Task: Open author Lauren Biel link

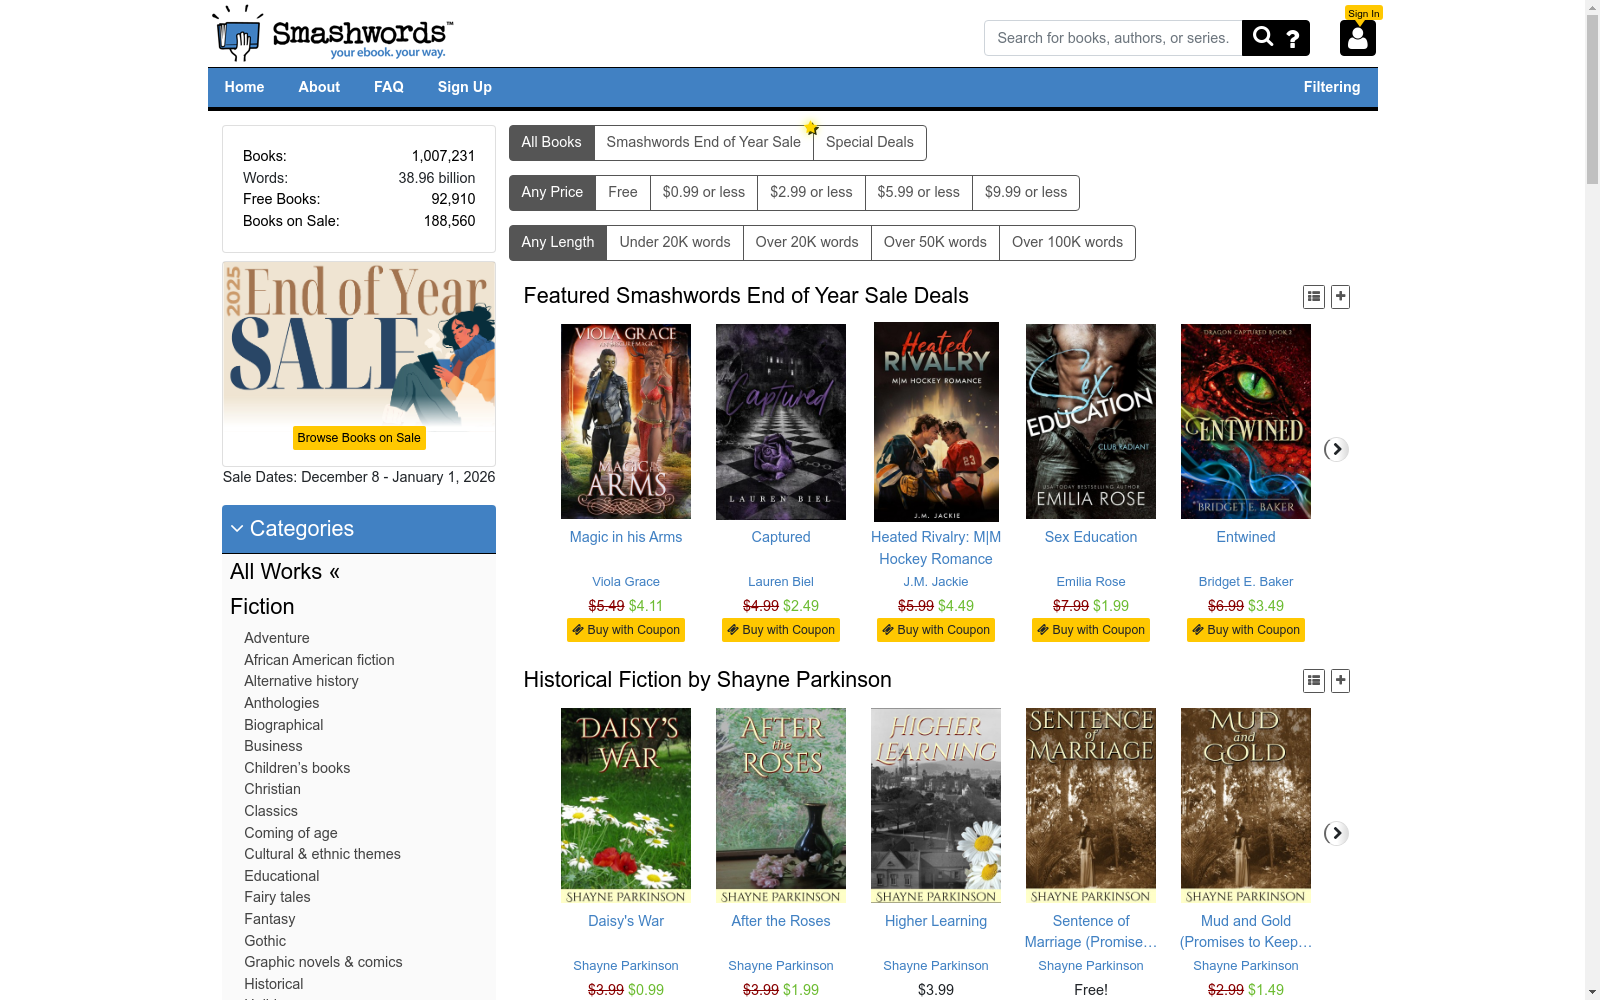Action: tap(781, 582)
